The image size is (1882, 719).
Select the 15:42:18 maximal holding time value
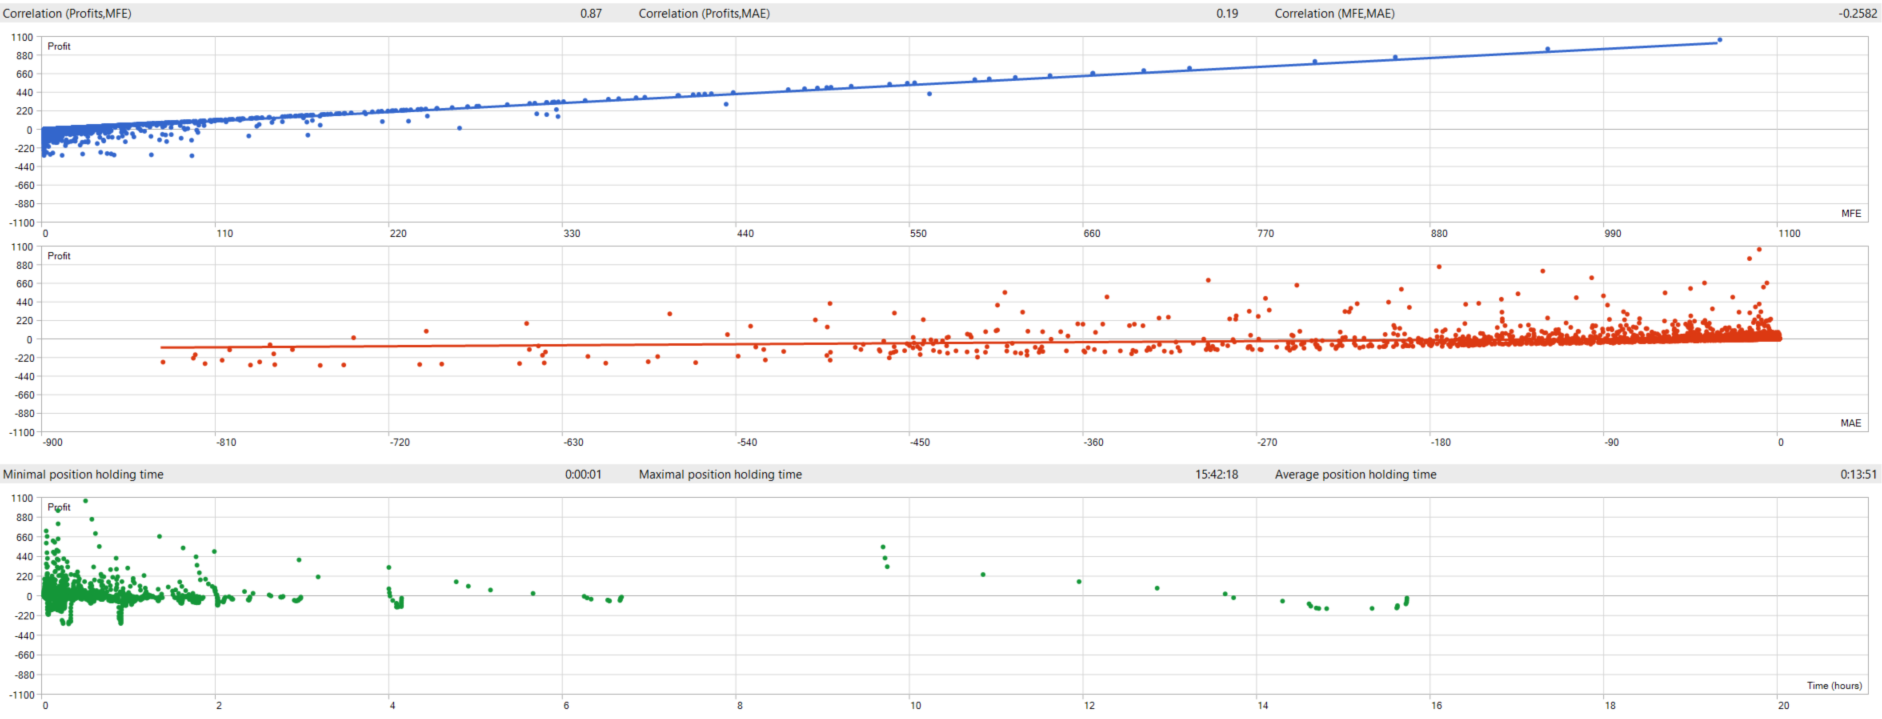pos(1216,474)
